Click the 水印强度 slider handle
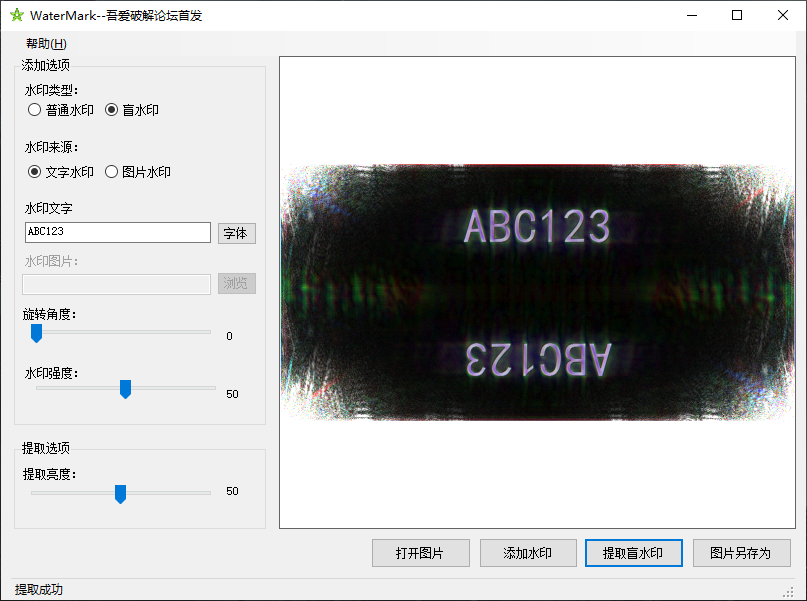Image resolution: width=807 pixels, height=601 pixels. point(125,389)
